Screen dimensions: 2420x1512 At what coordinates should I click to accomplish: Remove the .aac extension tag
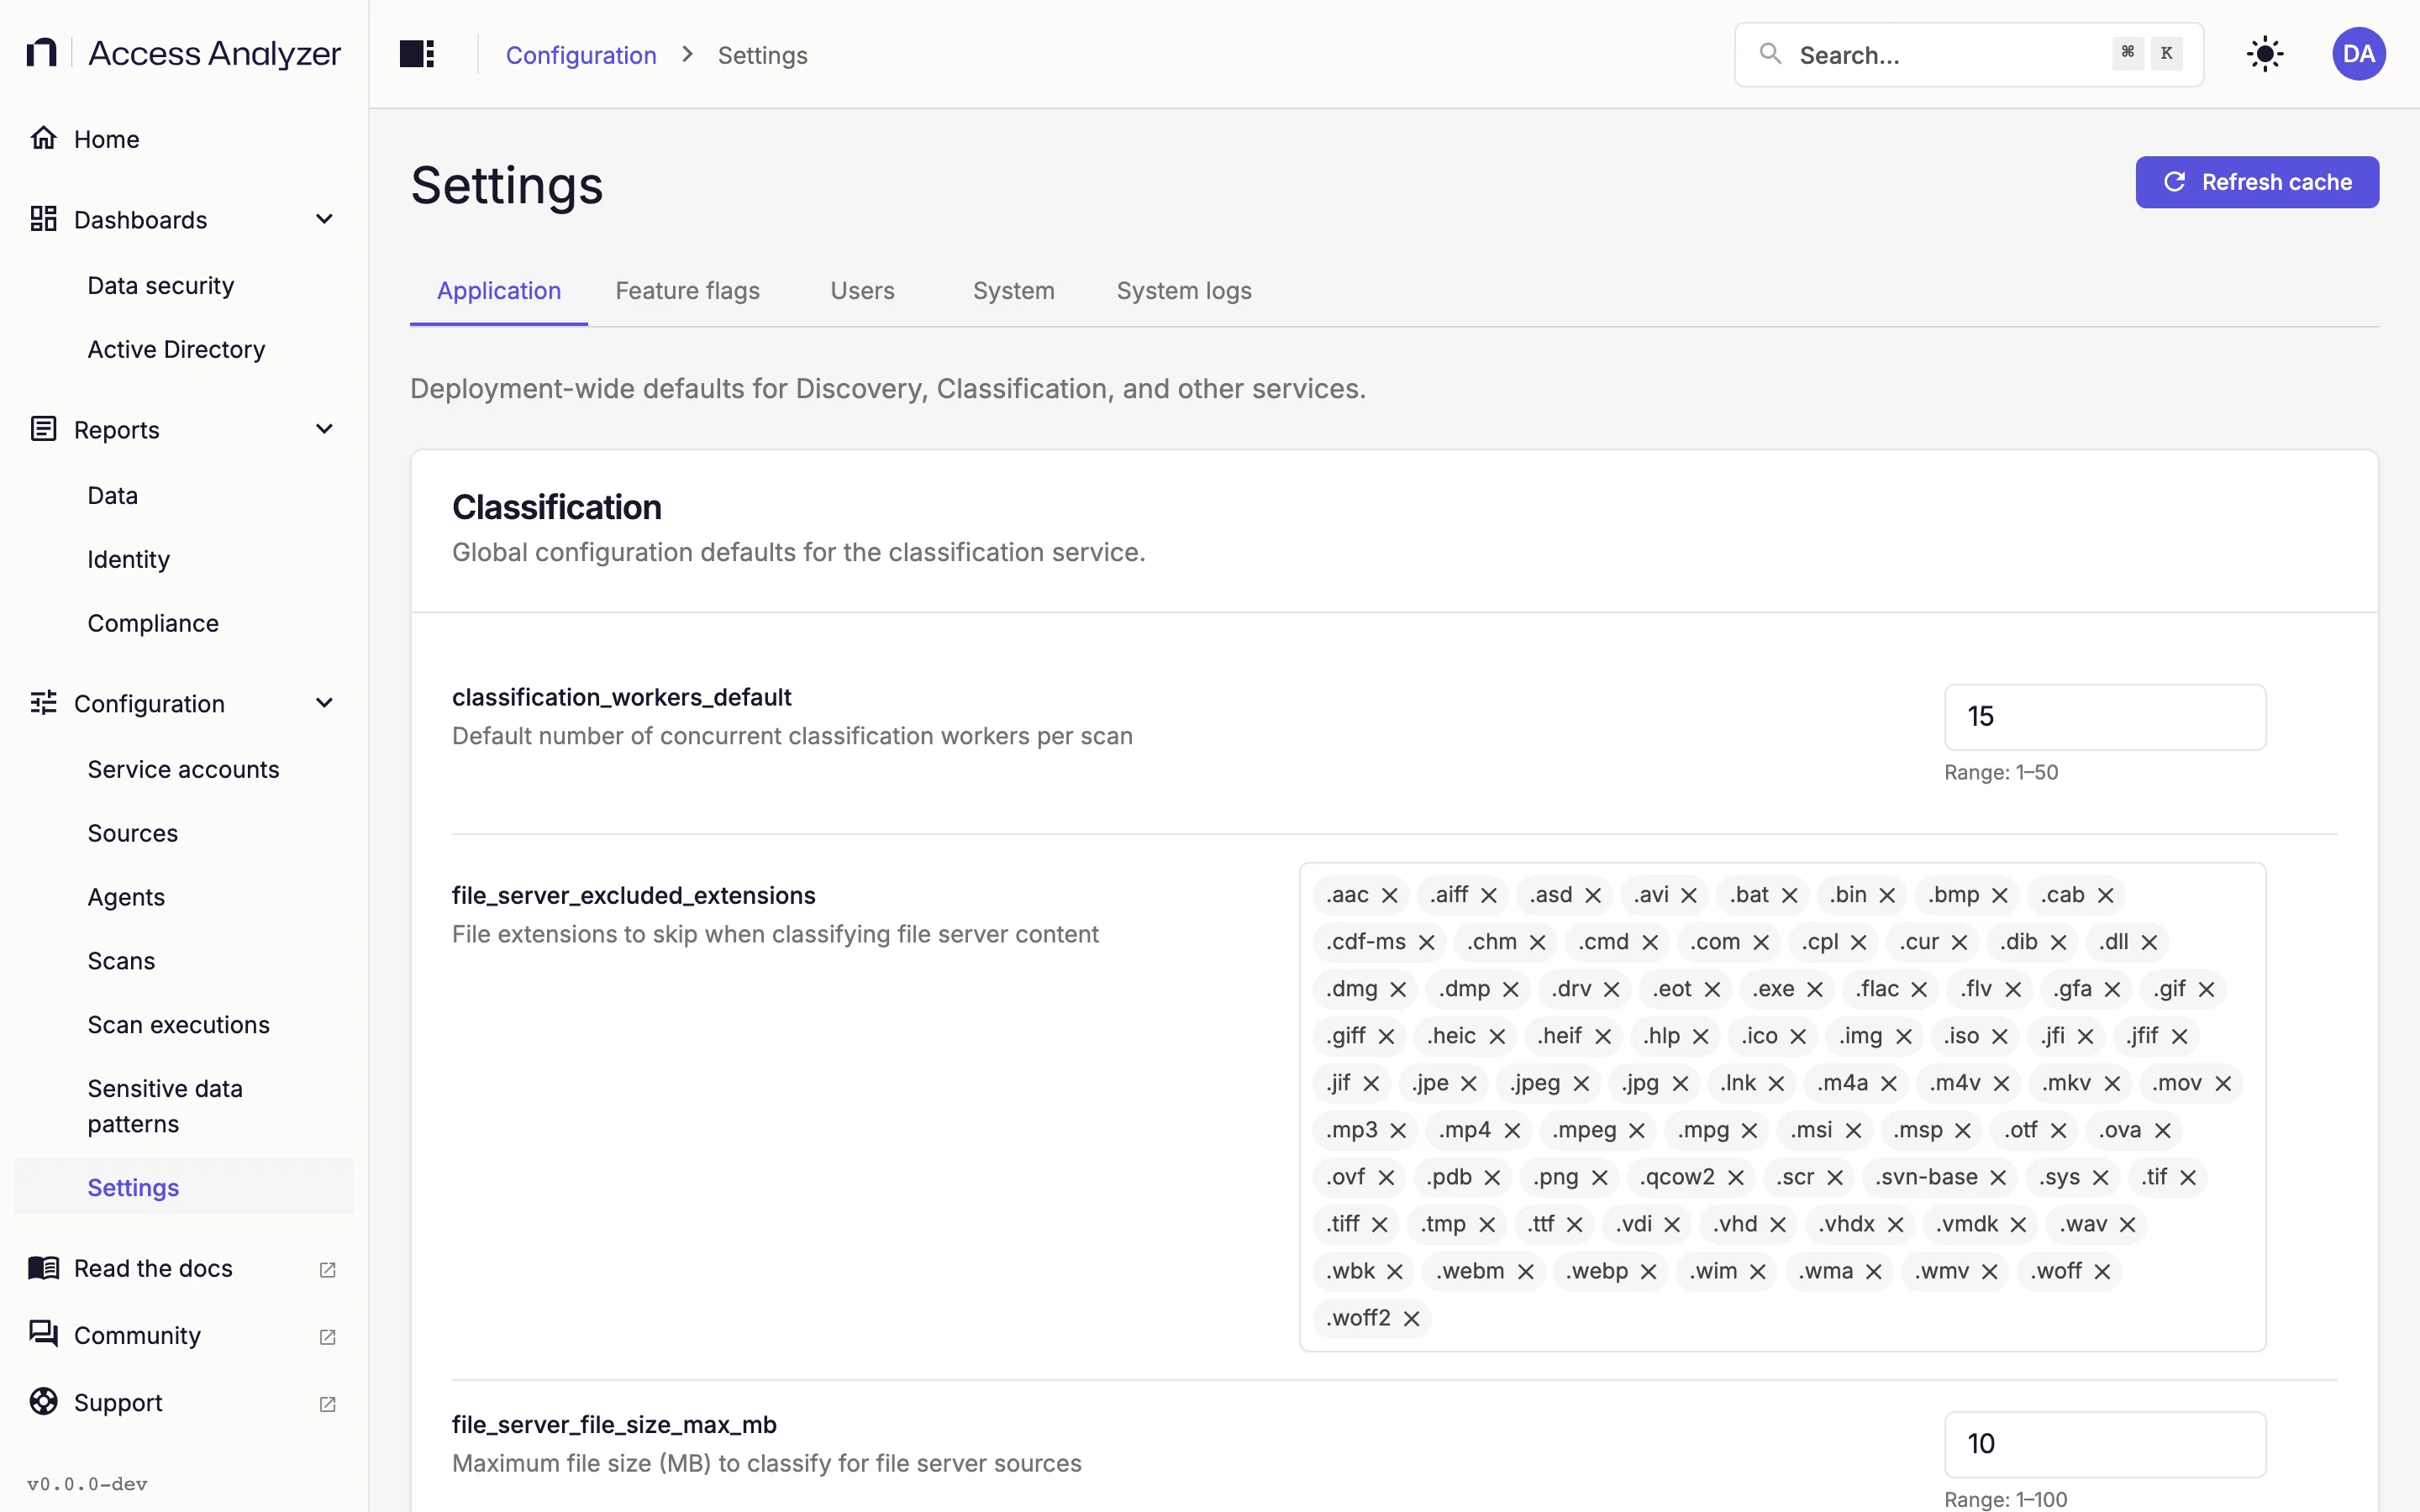click(1390, 895)
